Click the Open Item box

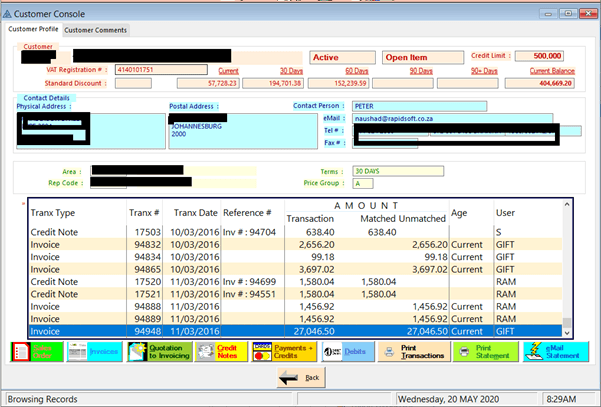[423, 57]
